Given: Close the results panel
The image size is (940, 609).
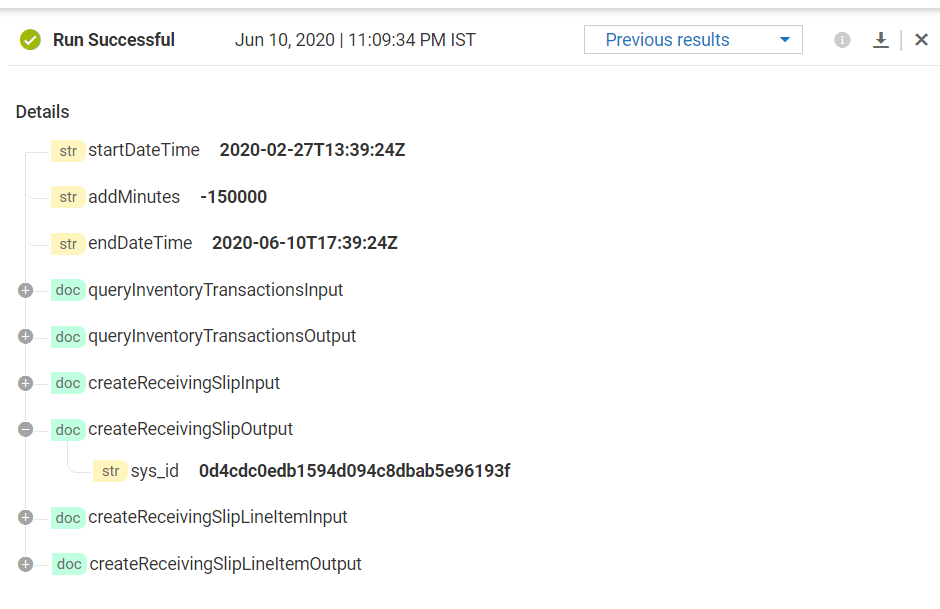Looking at the screenshot, I should coord(921,40).
